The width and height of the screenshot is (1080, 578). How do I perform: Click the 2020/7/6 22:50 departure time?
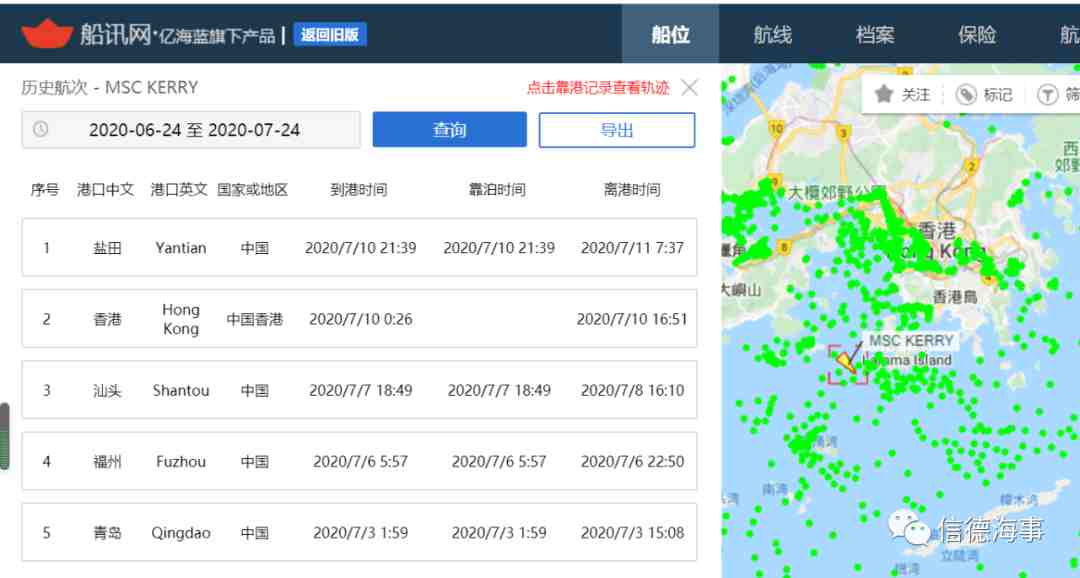(632, 462)
